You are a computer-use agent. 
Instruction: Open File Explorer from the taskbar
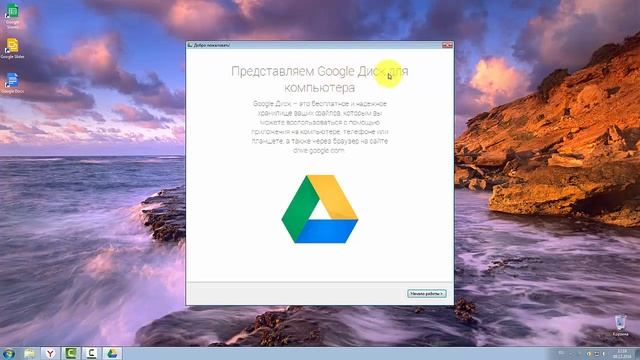(x=29, y=353)
